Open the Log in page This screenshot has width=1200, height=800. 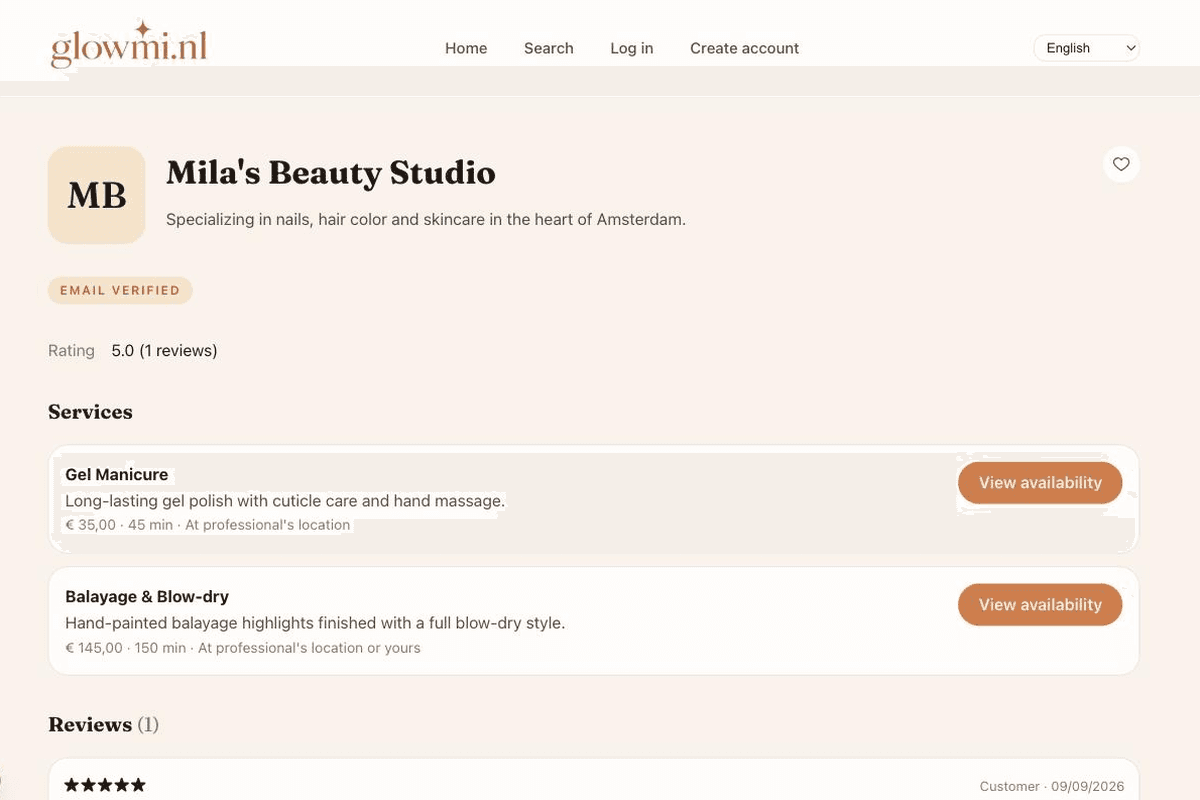(632, 48)
